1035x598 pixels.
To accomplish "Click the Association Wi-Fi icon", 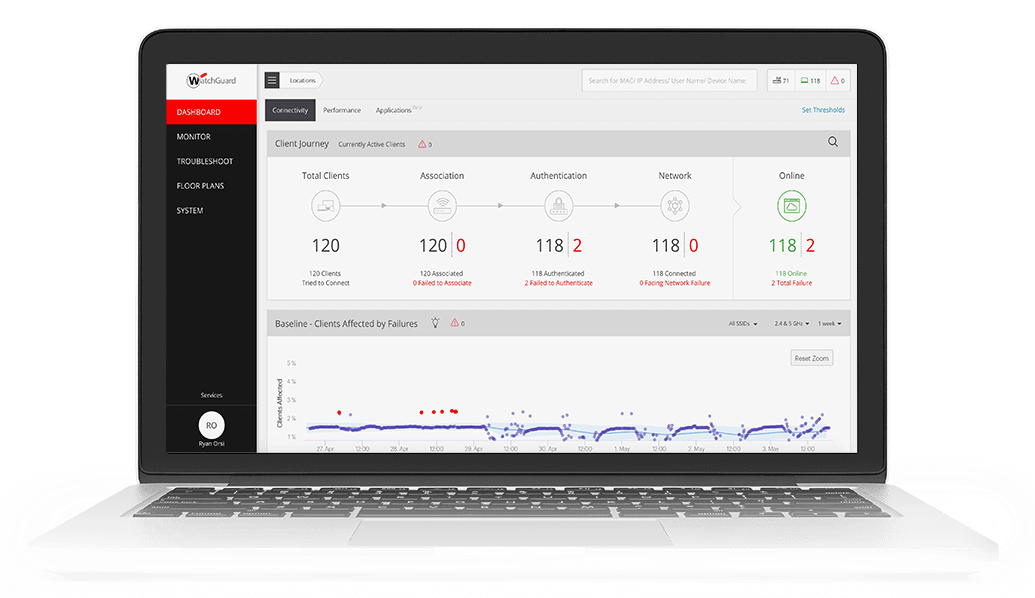I will pos(442,206).
